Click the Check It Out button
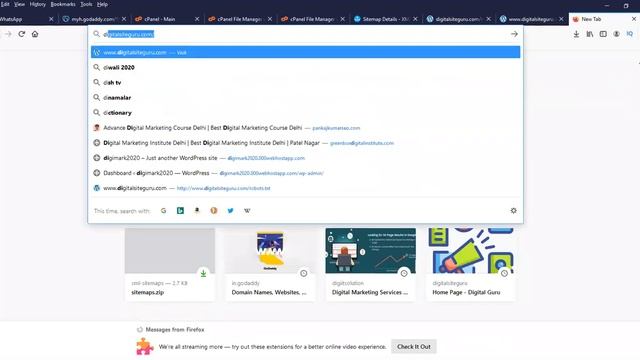The height and width of the screenshot is (360, 640). coord(413,347)
